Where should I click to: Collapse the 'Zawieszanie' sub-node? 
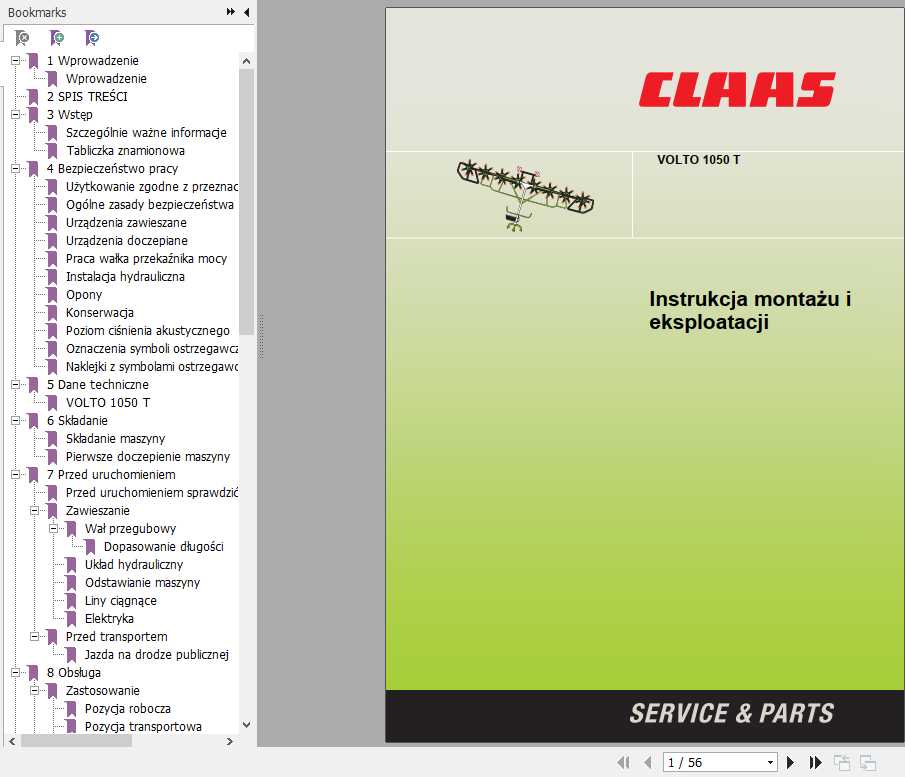coord(35,510)
